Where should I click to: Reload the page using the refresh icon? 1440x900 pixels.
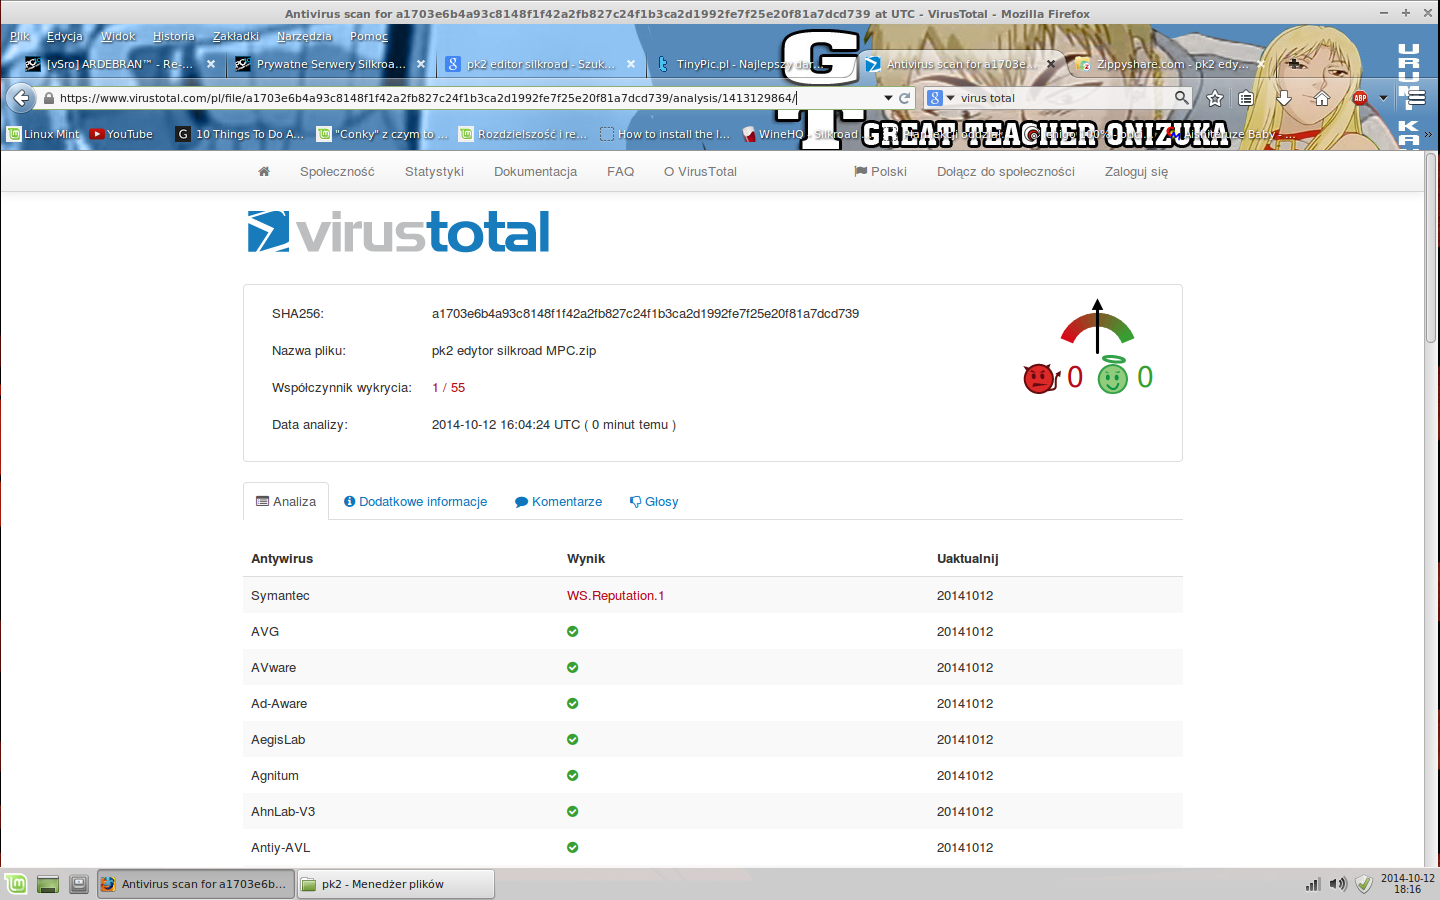[x=905, y=98]
